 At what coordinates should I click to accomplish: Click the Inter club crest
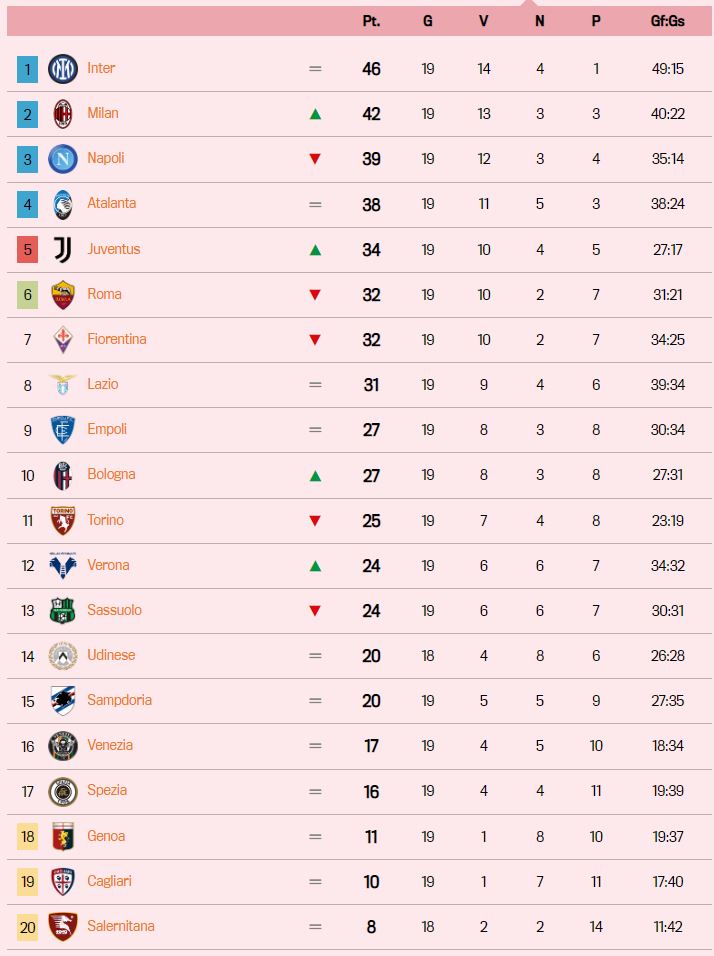point(63,69)
